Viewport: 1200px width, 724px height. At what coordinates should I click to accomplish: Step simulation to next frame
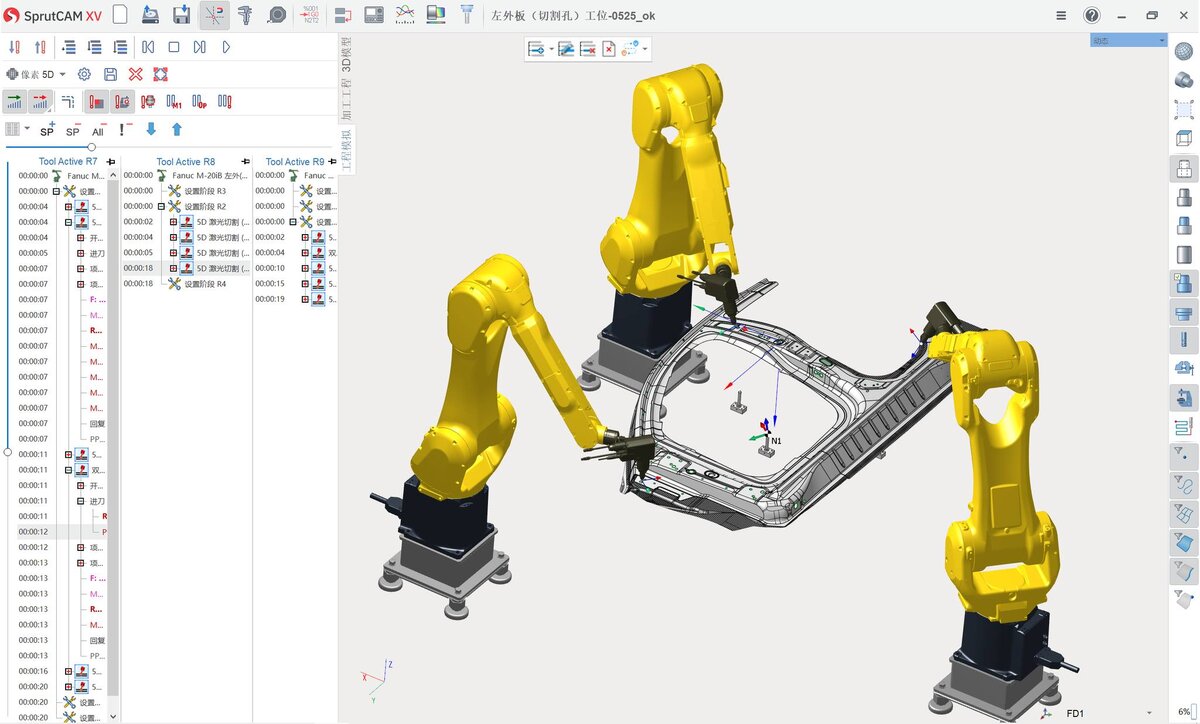coord(200,47)
